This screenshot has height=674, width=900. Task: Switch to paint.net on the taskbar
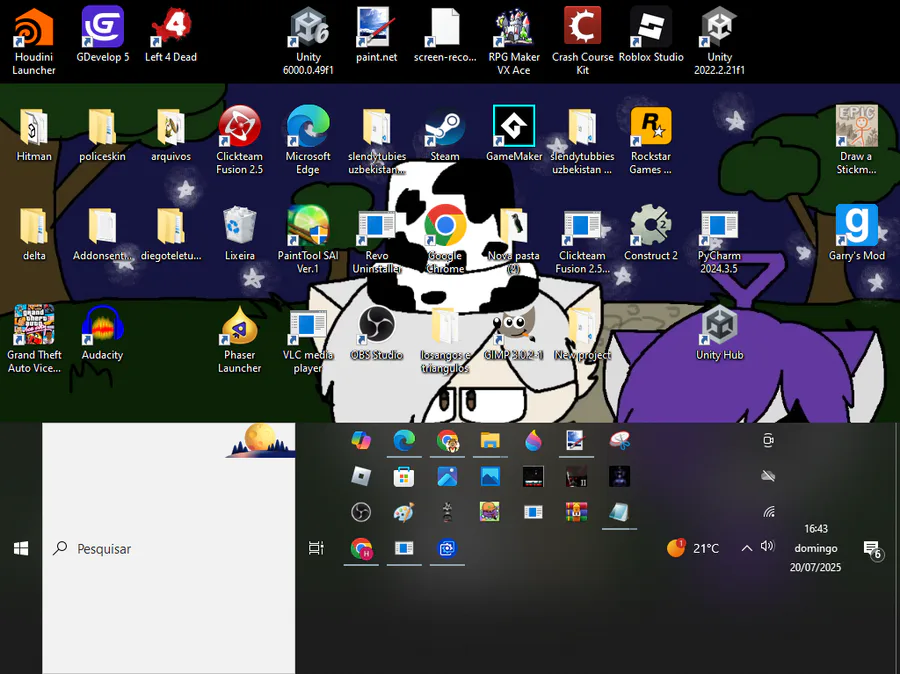click(x=576, y=441)
